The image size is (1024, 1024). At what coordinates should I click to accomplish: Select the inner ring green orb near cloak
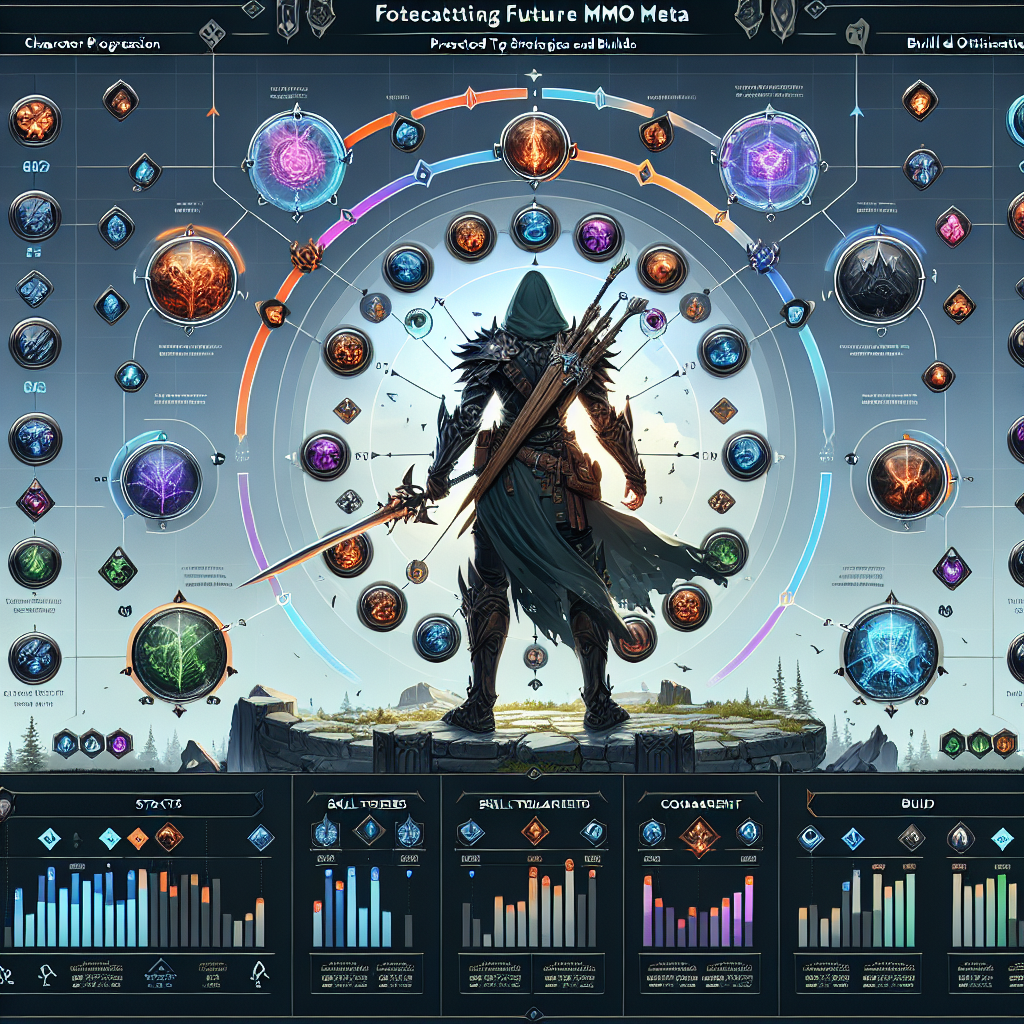point(724,554)
